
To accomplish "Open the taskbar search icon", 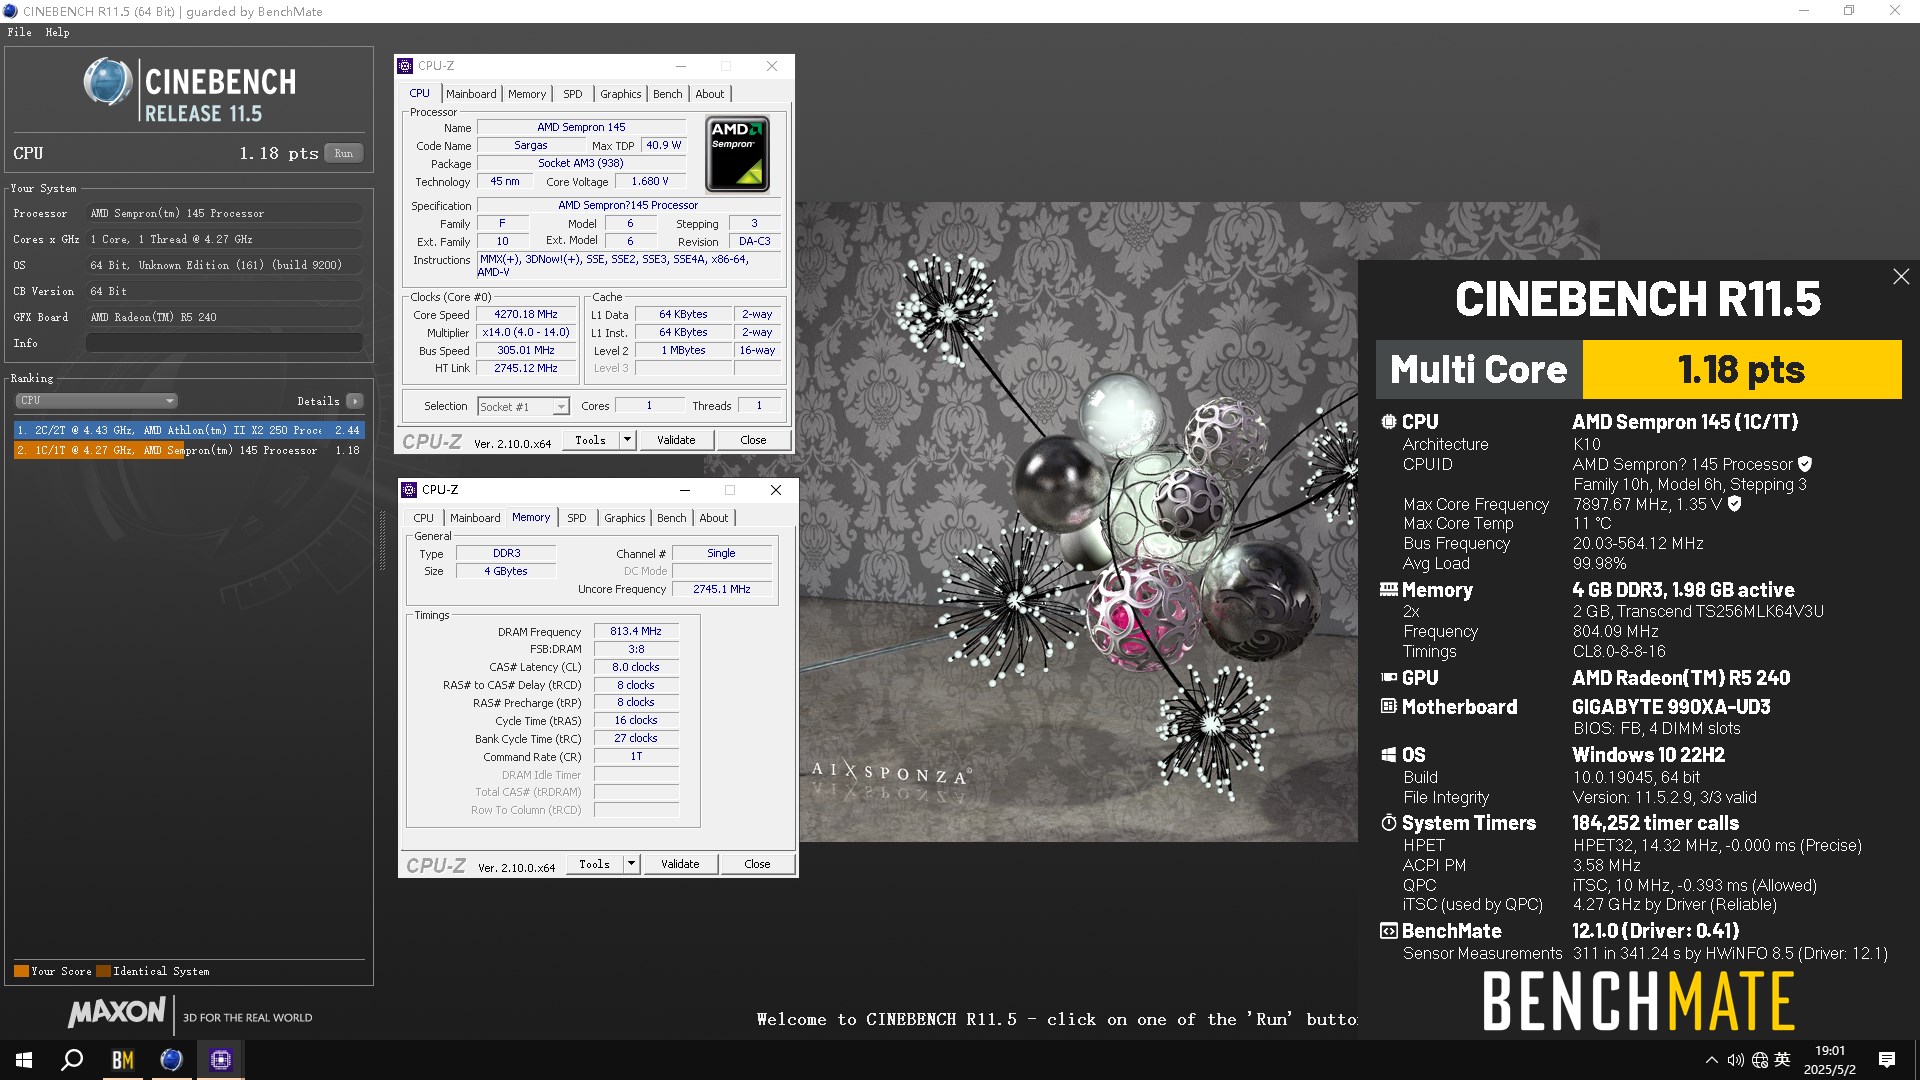I will point(72,1060).
